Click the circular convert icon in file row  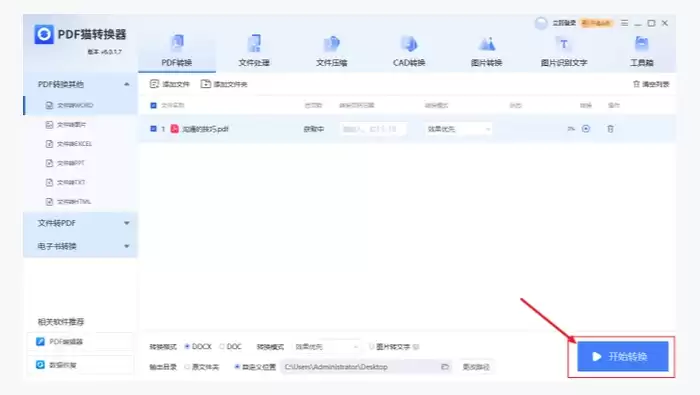click(x=586, y=129)
